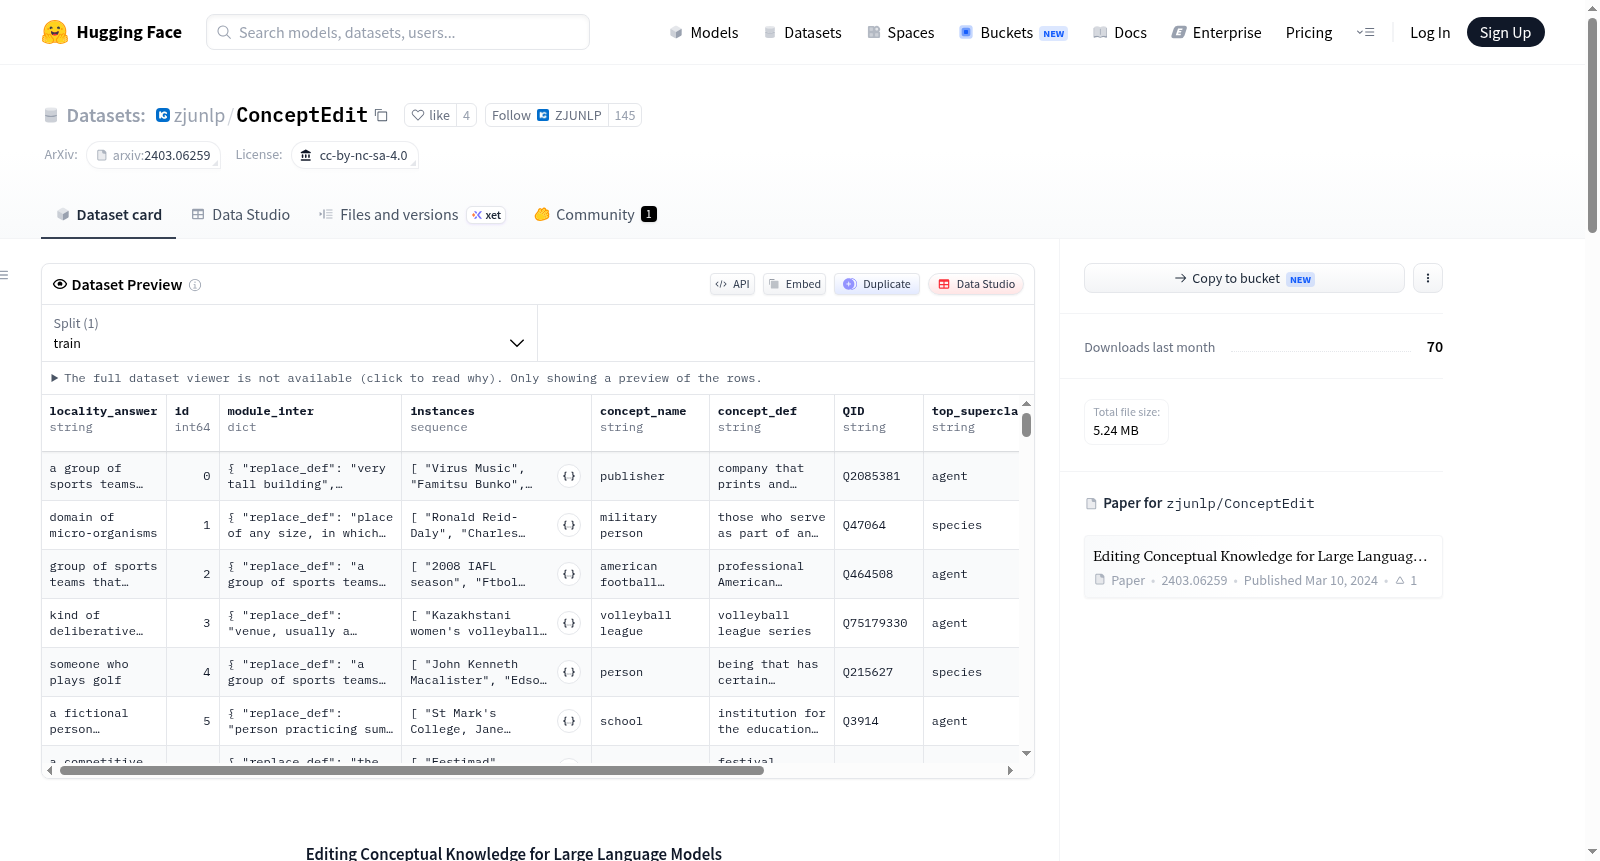Open the navigation overflow menu icon
The image size is (1600, 861).
(x=1365, y=32)
